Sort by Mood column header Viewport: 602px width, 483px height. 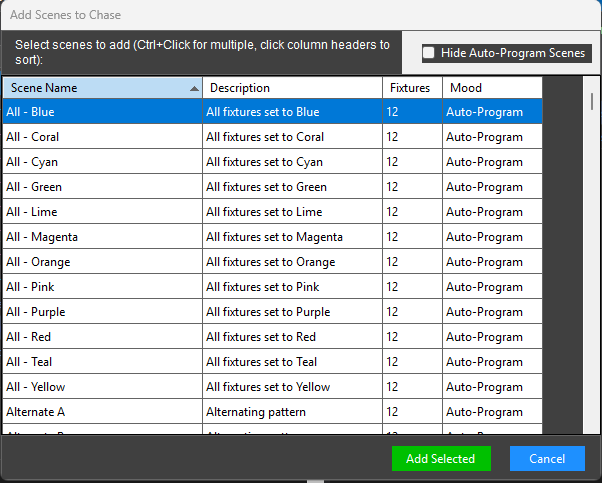[x=492, y=88]
